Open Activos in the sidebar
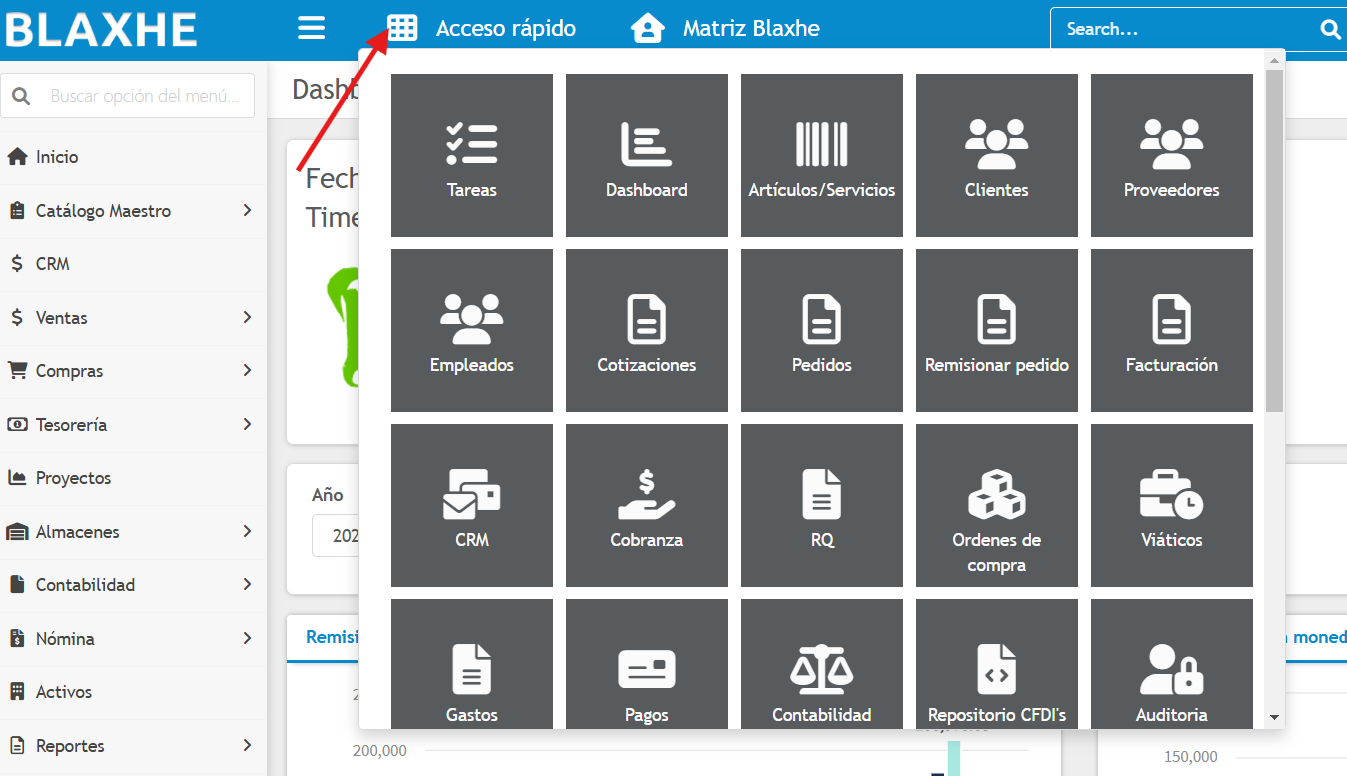 tap(133, 692)
